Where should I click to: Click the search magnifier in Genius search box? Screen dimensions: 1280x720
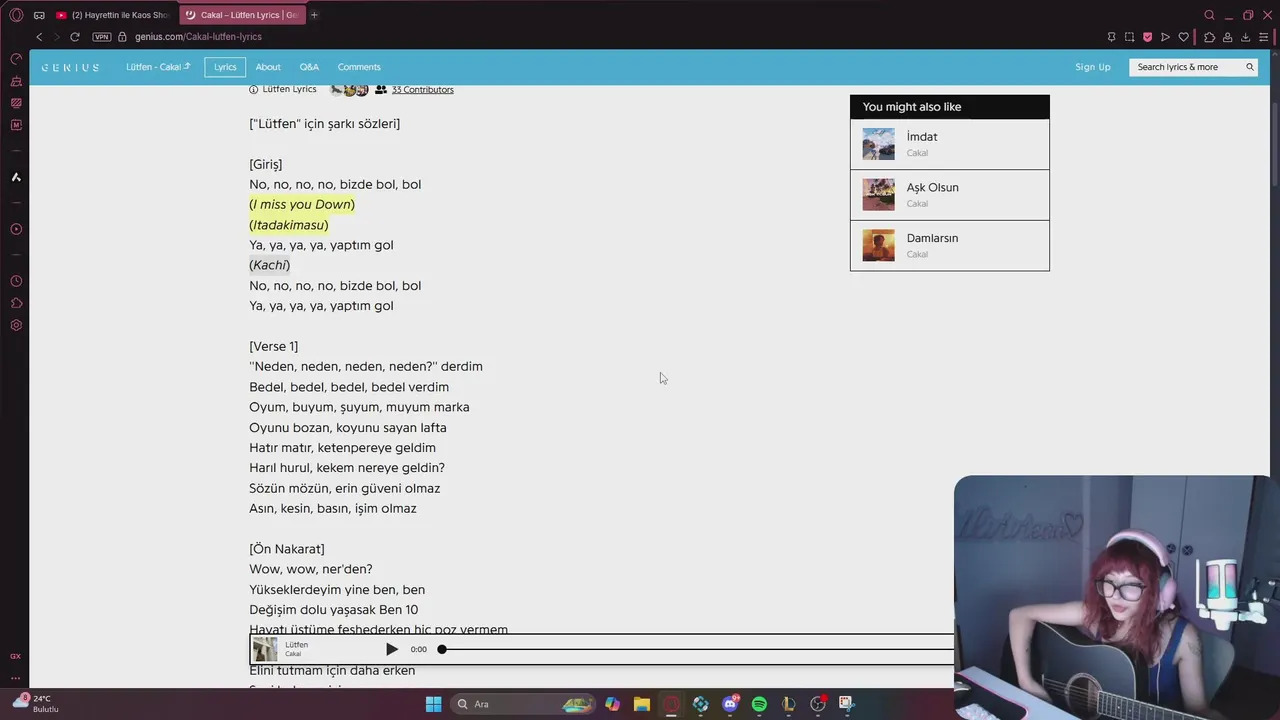click(x=1249, y=67)
